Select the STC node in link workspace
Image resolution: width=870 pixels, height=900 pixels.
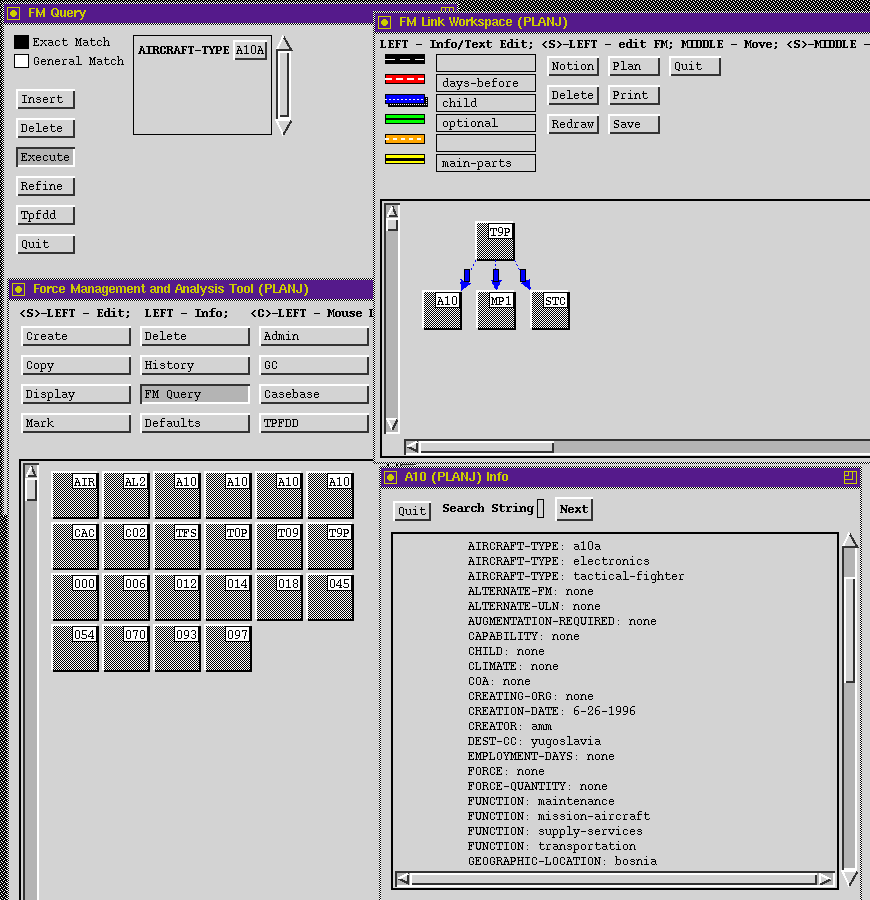(550, 310)
